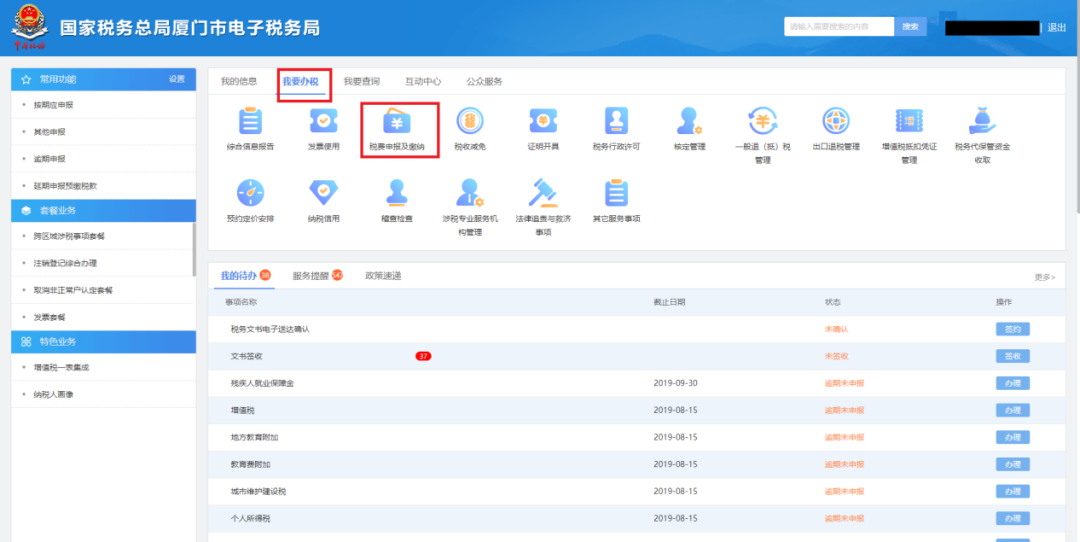Image resolution: width=1080 pixels, height=542 pixels.
Task: Click 纳税信用 diamond icon
Action: pyautogui.click(x=323, y=193)
